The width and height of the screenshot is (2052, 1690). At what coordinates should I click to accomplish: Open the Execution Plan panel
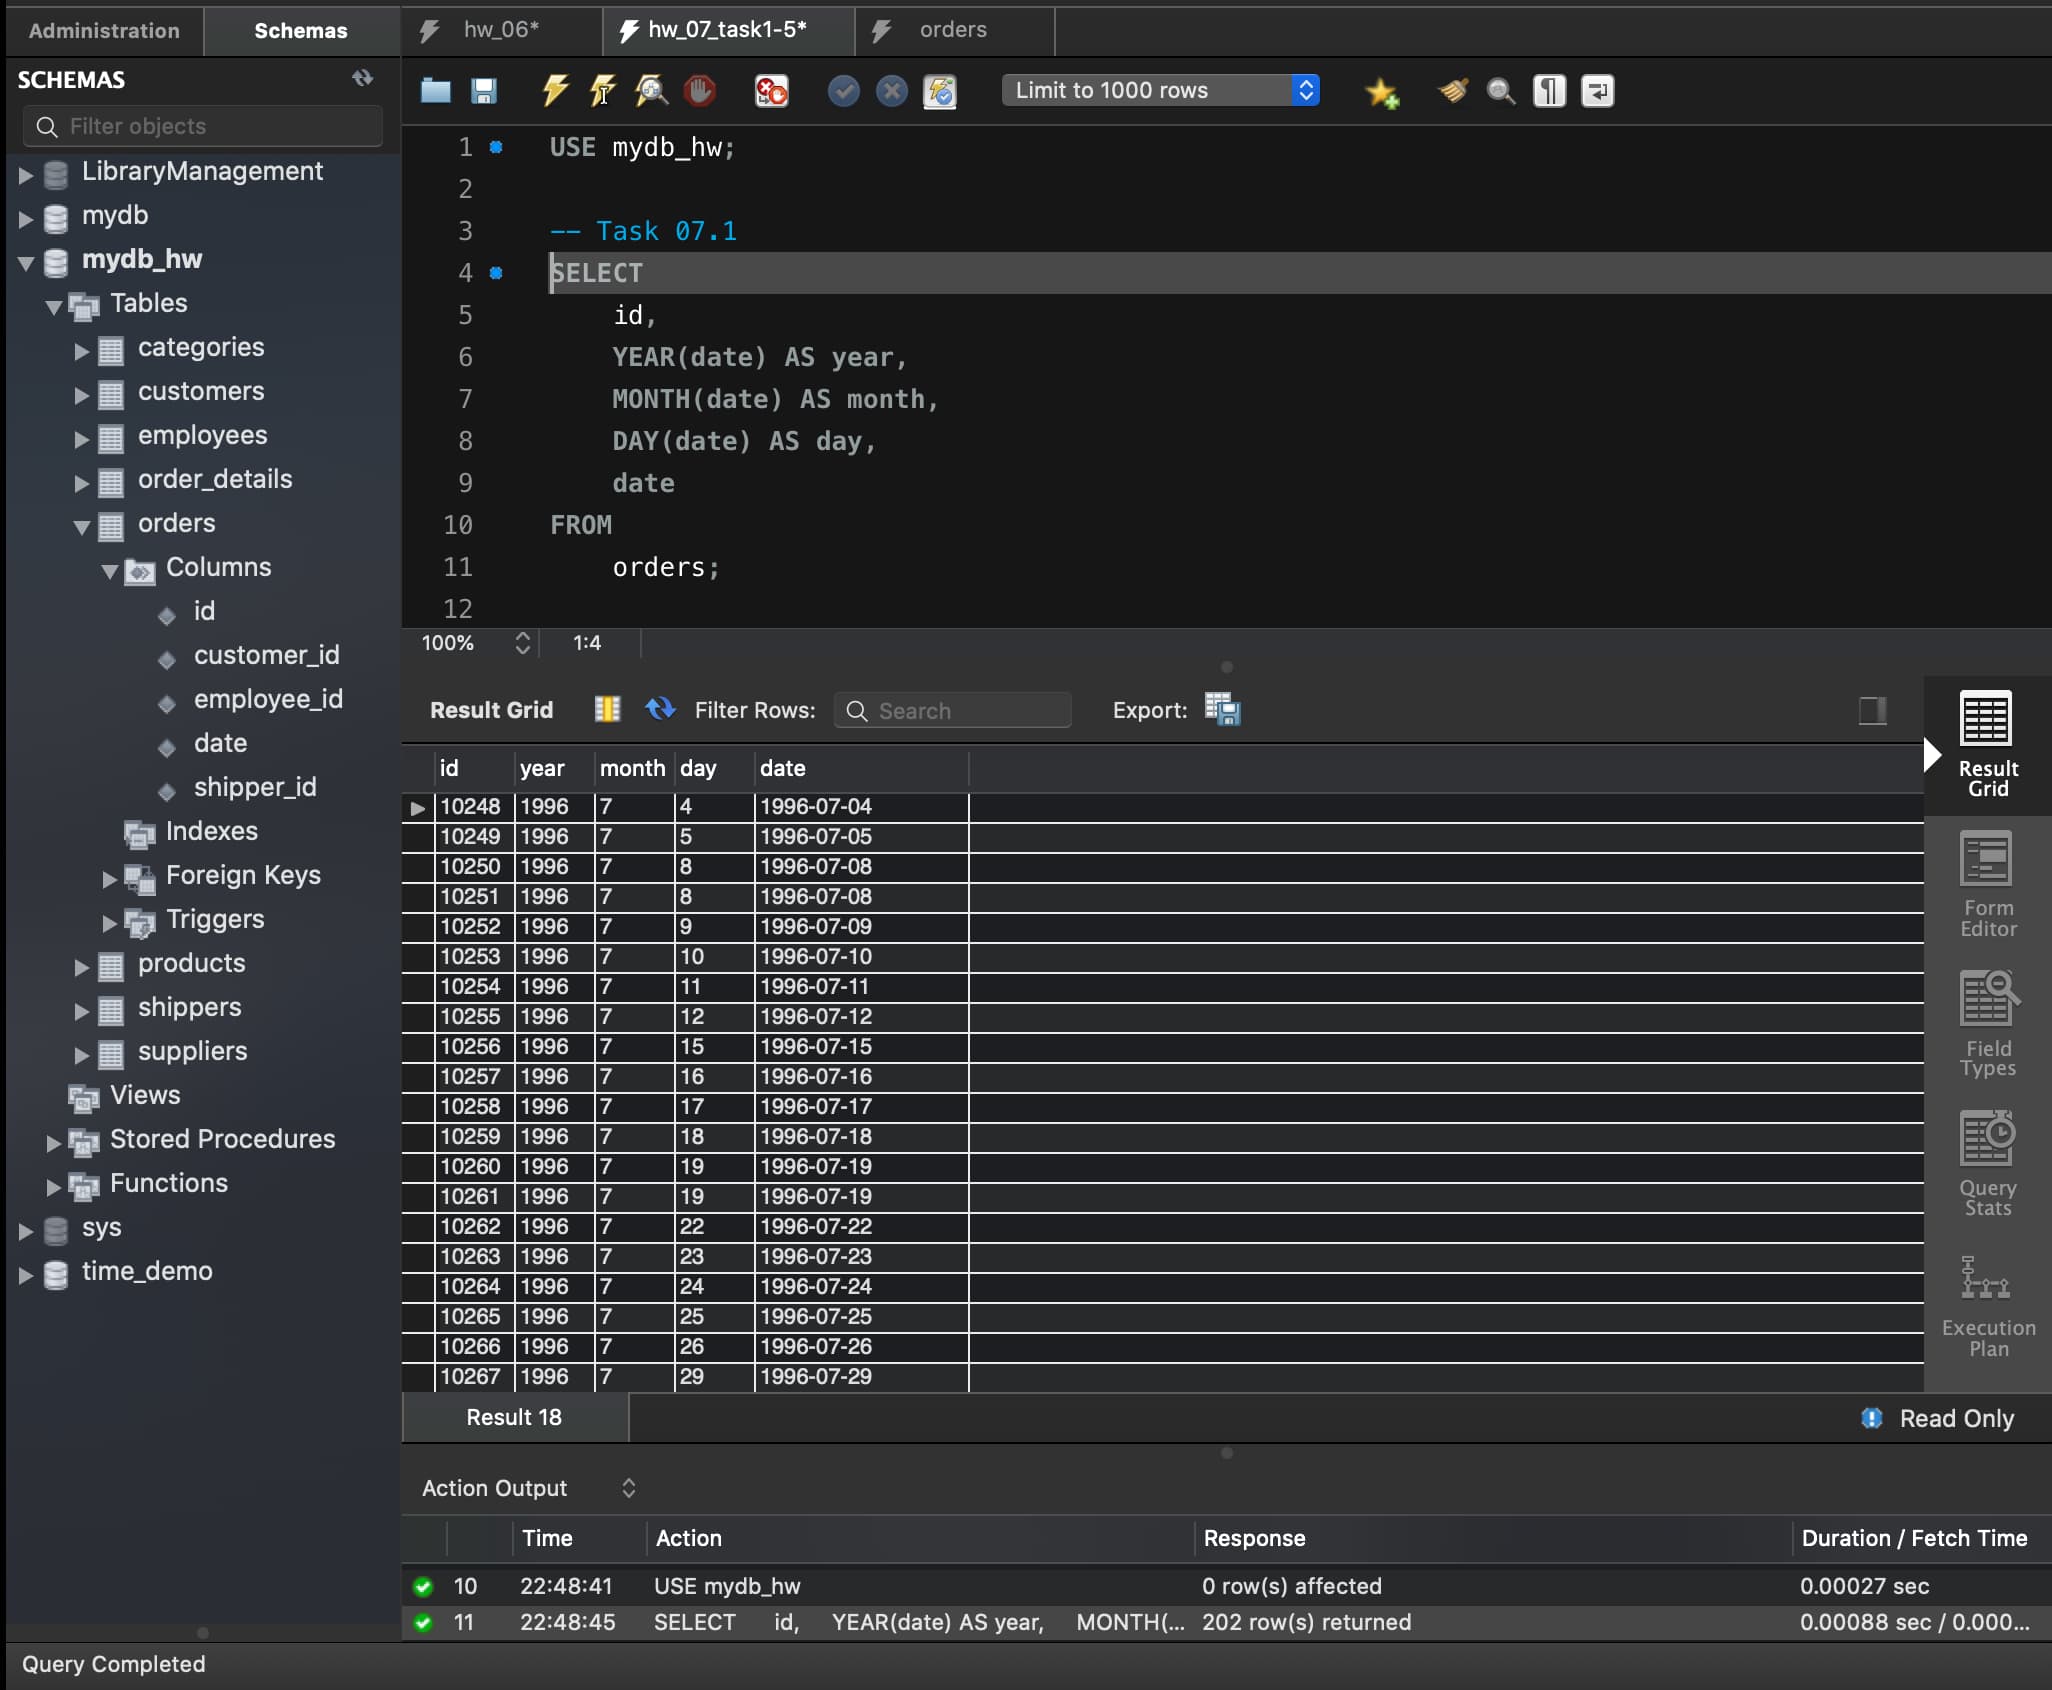(1987, 1306)
